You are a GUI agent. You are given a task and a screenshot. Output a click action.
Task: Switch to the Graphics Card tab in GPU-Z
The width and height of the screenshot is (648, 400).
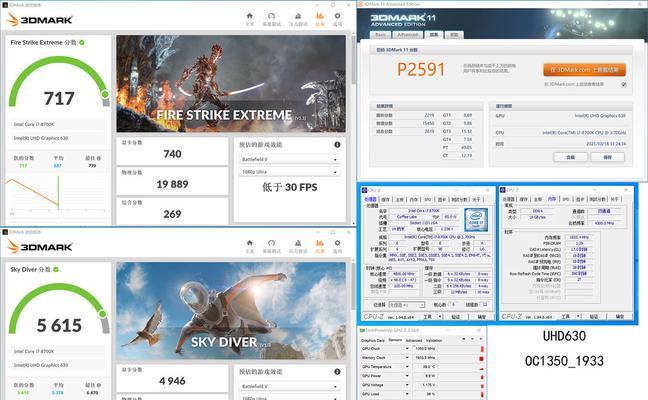click(x=373, y=340)
